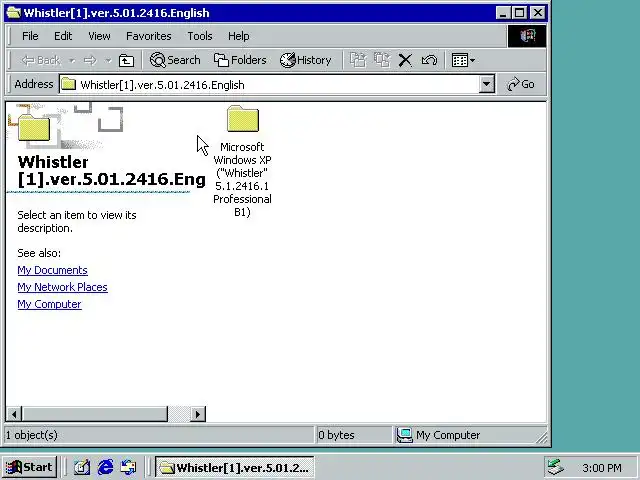Click the Forward arrow button
Image resolution: width=640 pixels, height=480 pixels.
(x=90, y=60)
